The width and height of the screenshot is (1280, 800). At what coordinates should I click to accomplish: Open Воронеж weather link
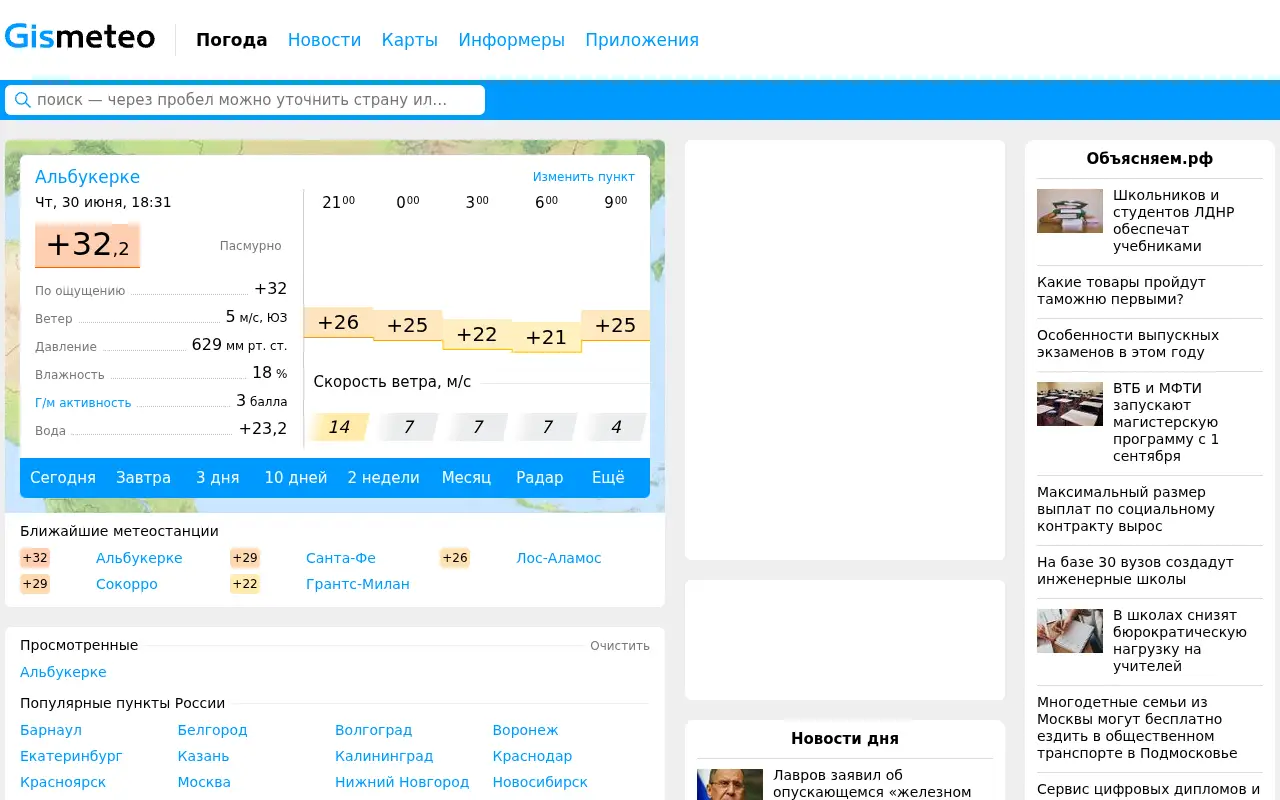click(525, 730)
